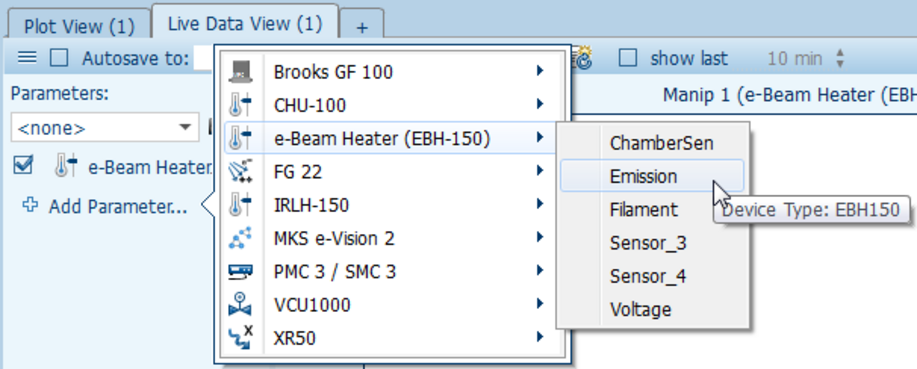Expand the IRLH-150 submenu arrow
Image resolution: width=917 pixels, height=369 pixels.
(x=539, y=204)
